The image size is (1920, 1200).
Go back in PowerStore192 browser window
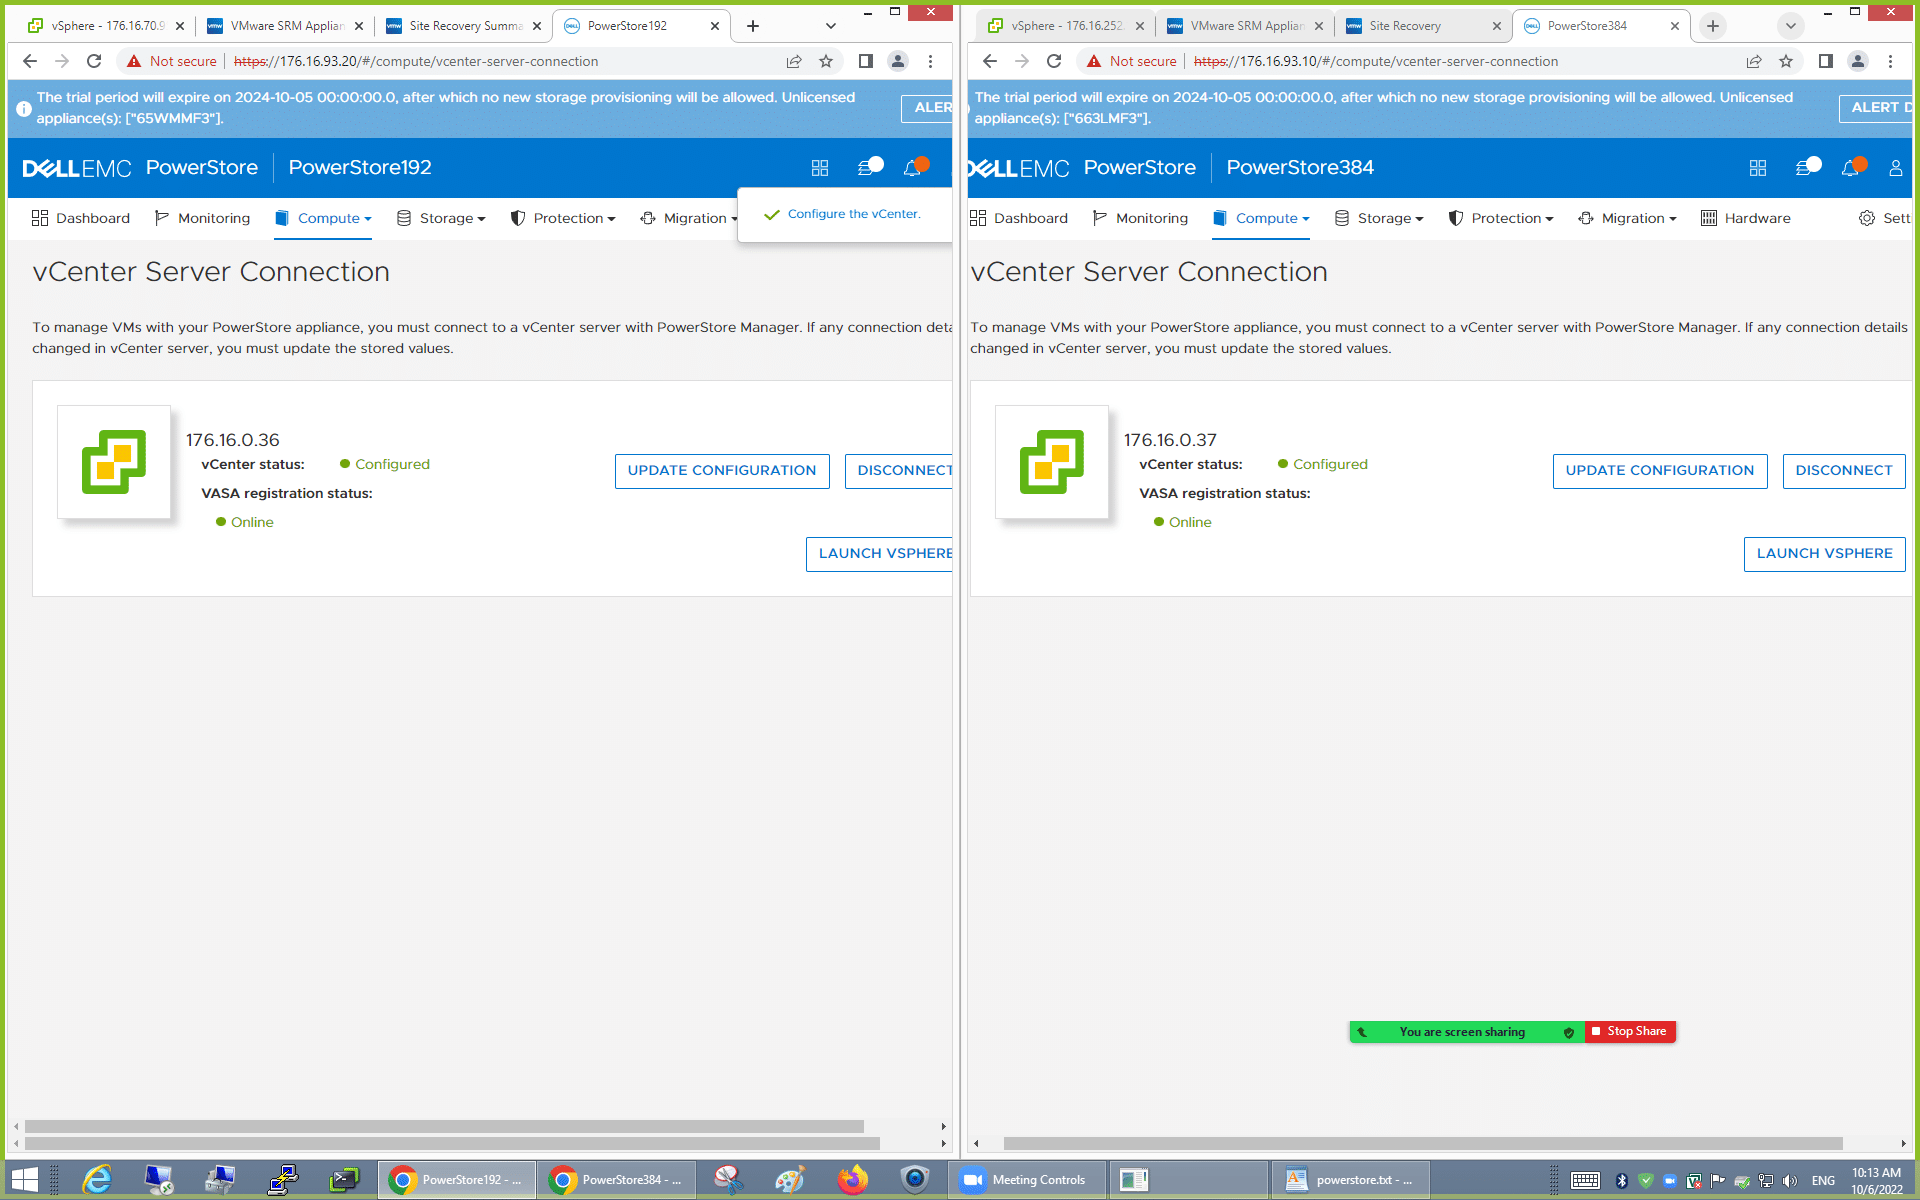(30, 61)
